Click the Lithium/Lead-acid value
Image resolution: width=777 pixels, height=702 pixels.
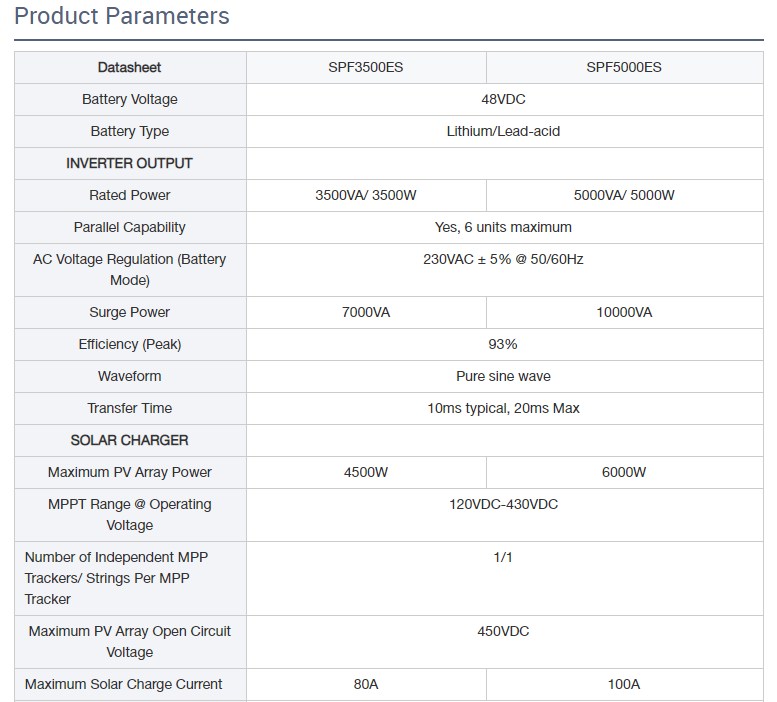click(x=503, y=131)
